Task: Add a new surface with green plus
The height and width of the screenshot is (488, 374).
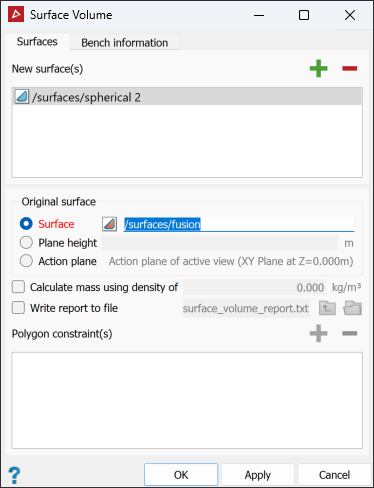Action: click(x=318, y=68)
